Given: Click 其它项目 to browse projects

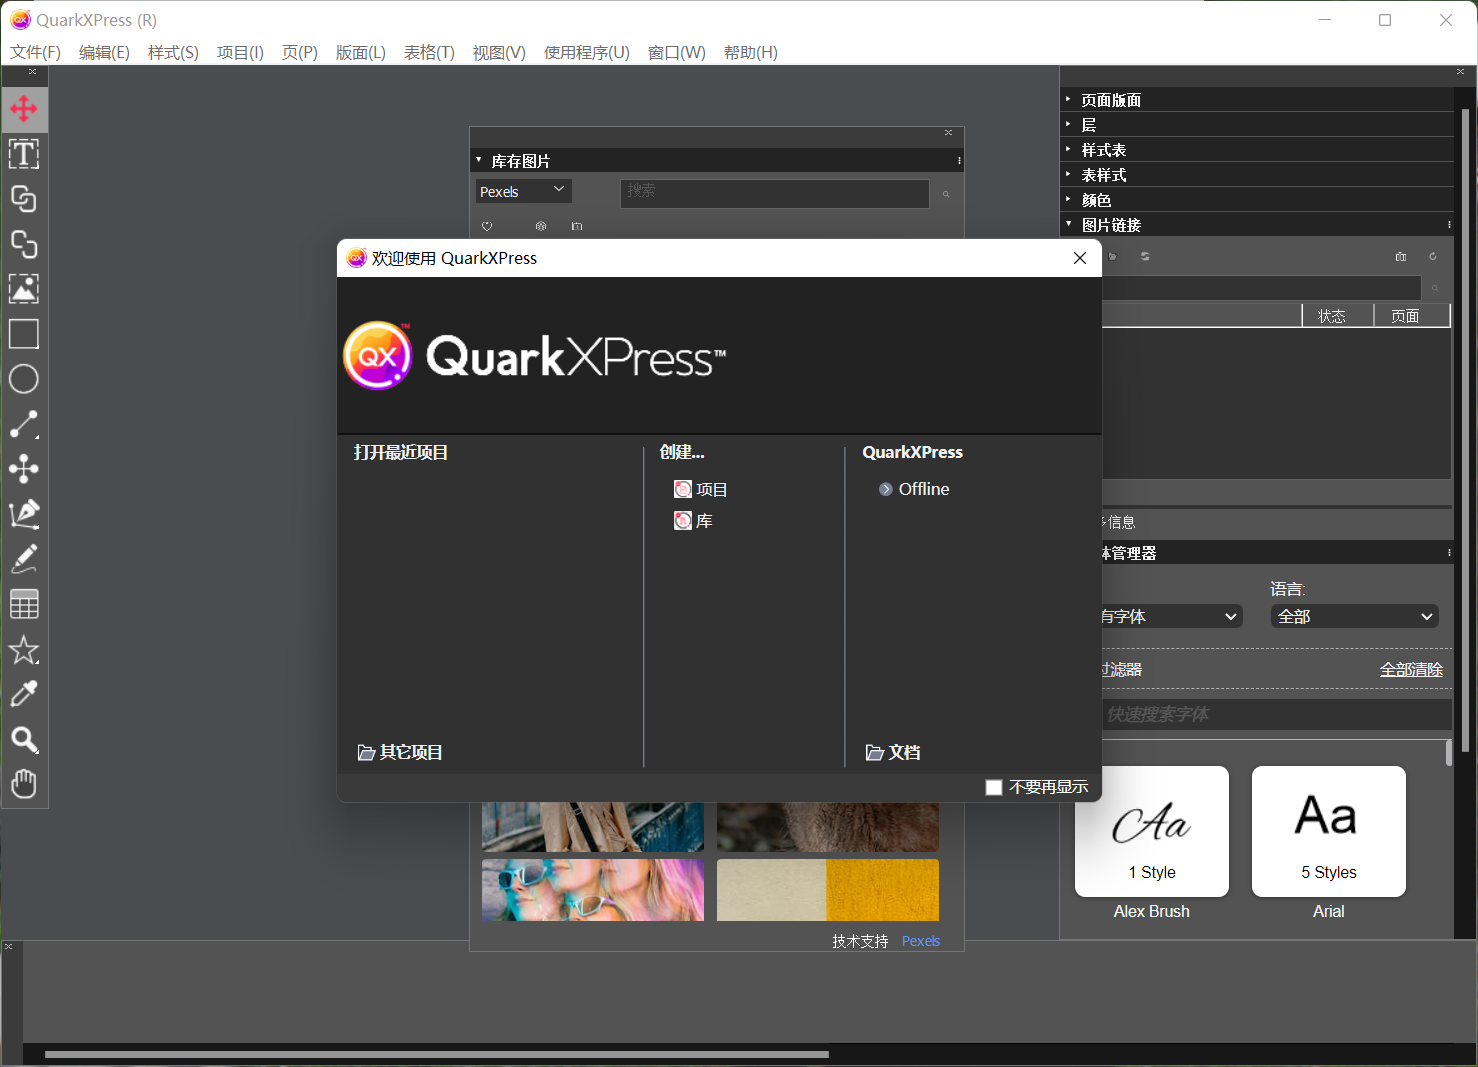Looking at the screenshot, I should tap(400, 752).
